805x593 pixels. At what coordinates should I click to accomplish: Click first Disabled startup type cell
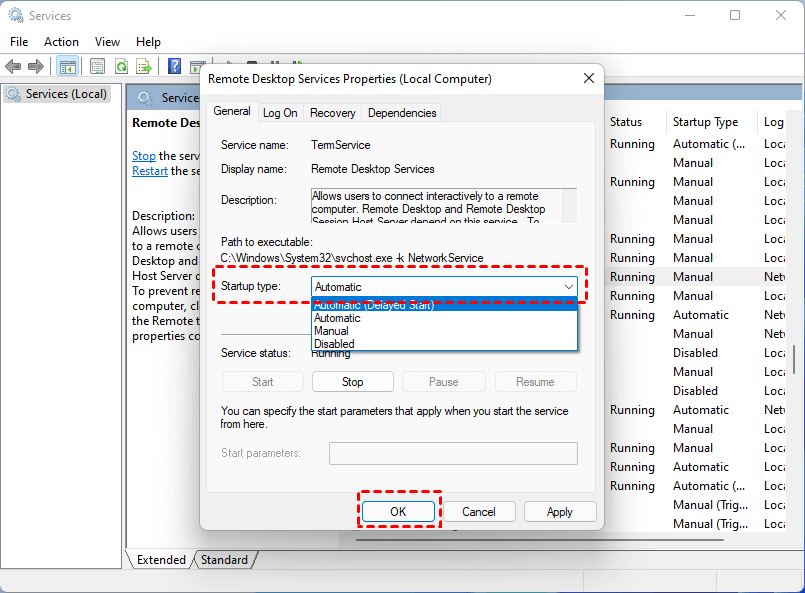695,353
